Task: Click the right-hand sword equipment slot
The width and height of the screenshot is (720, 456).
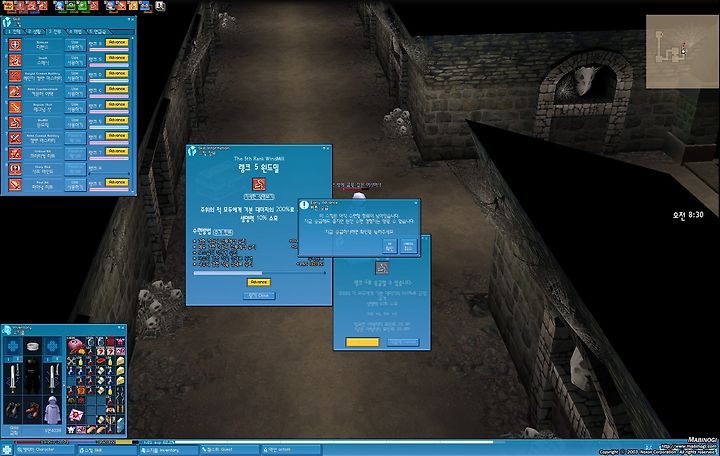Action: click(x=52, y=378)
